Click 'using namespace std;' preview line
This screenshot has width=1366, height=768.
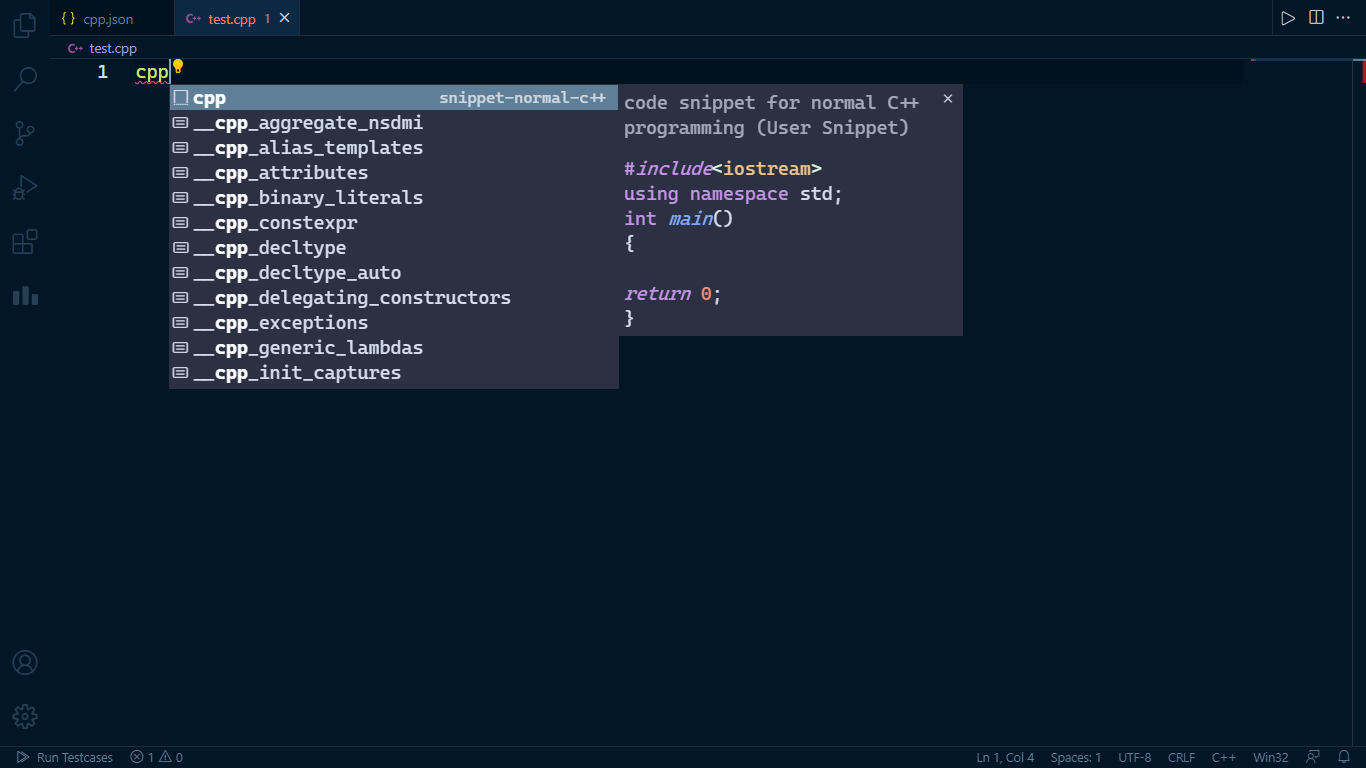[x=734, y=193]
